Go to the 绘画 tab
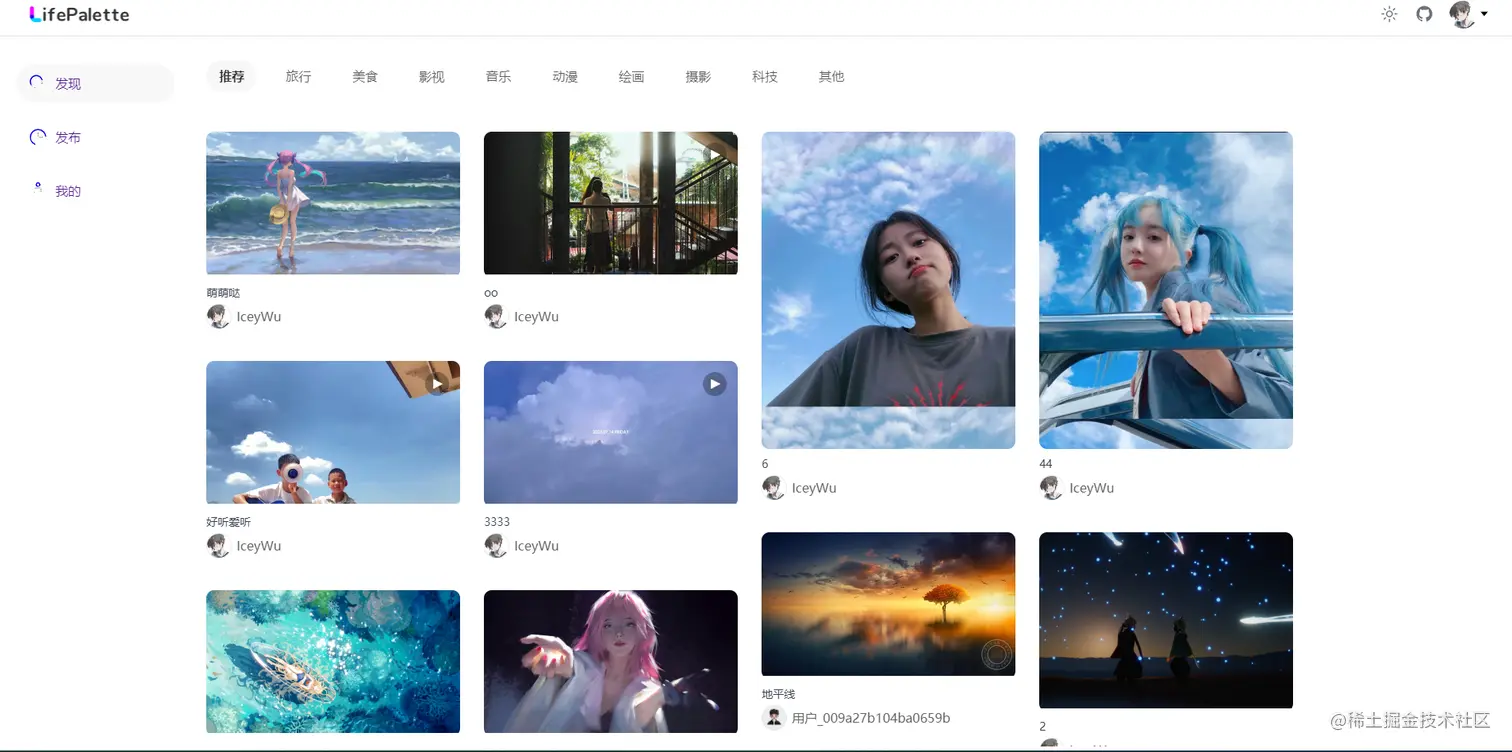This screenshot has height=752, width=1512. [x=632, y=76]
